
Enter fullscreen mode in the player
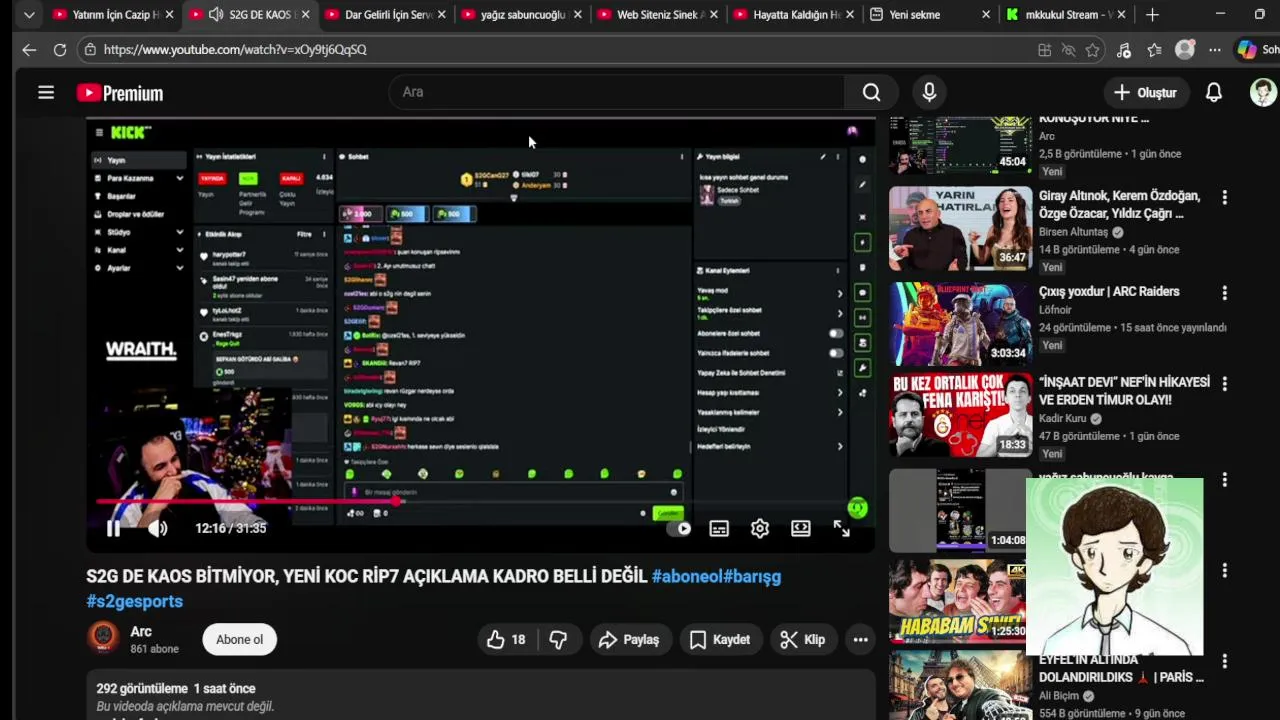tap(842, 528)
